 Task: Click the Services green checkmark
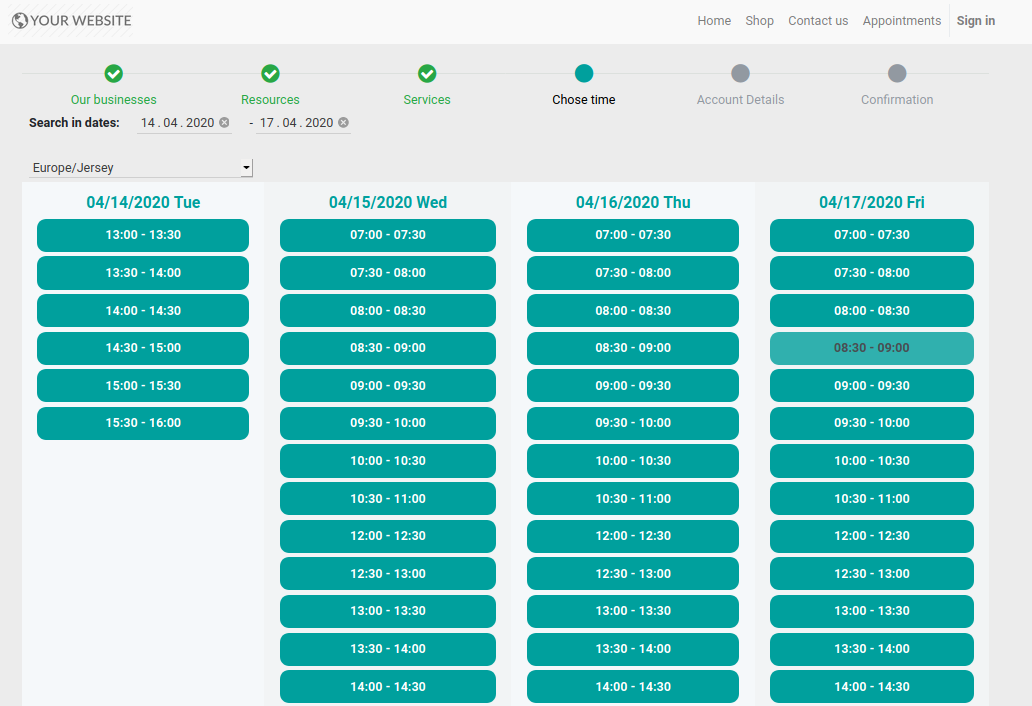(x=427, y=74)
